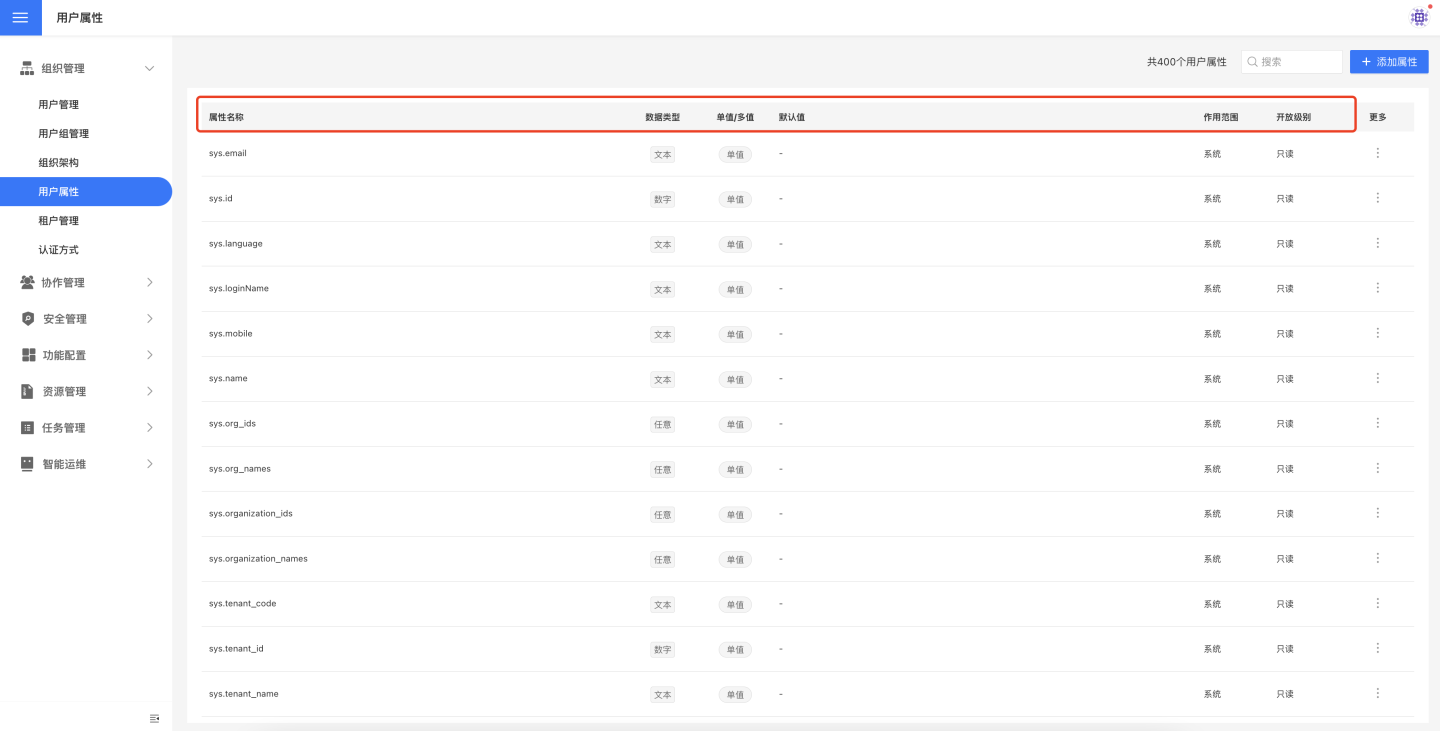Click the 搜索 search input field

pos(1298,62)
